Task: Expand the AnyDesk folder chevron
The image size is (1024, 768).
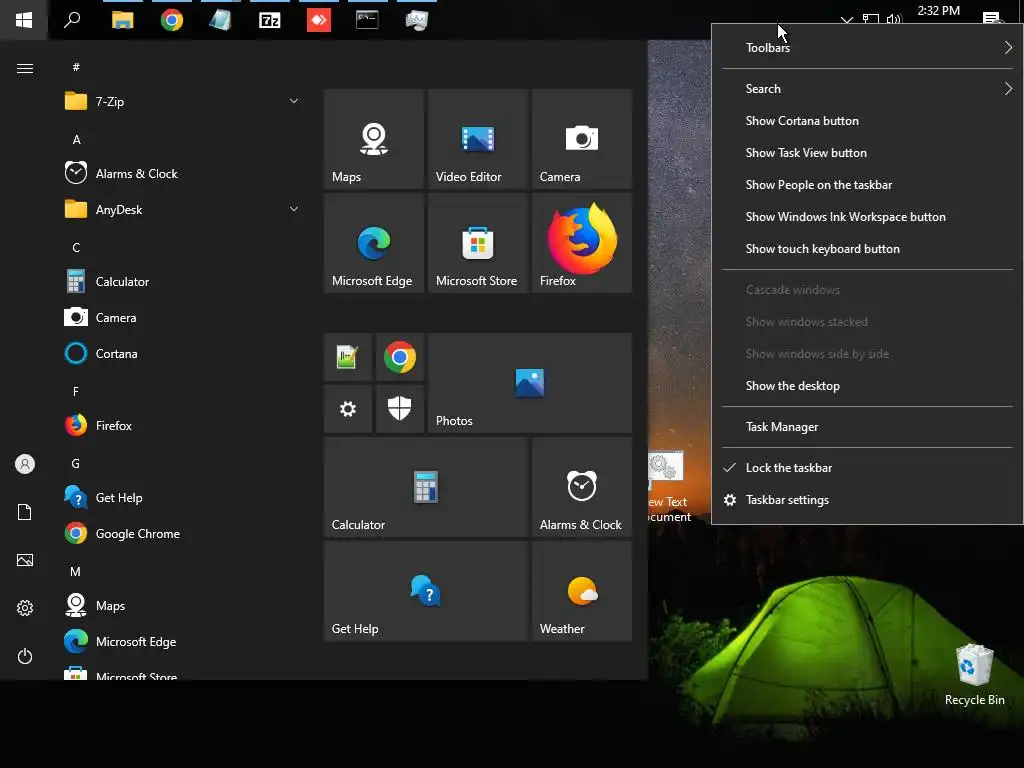Action: pos(294,209)
